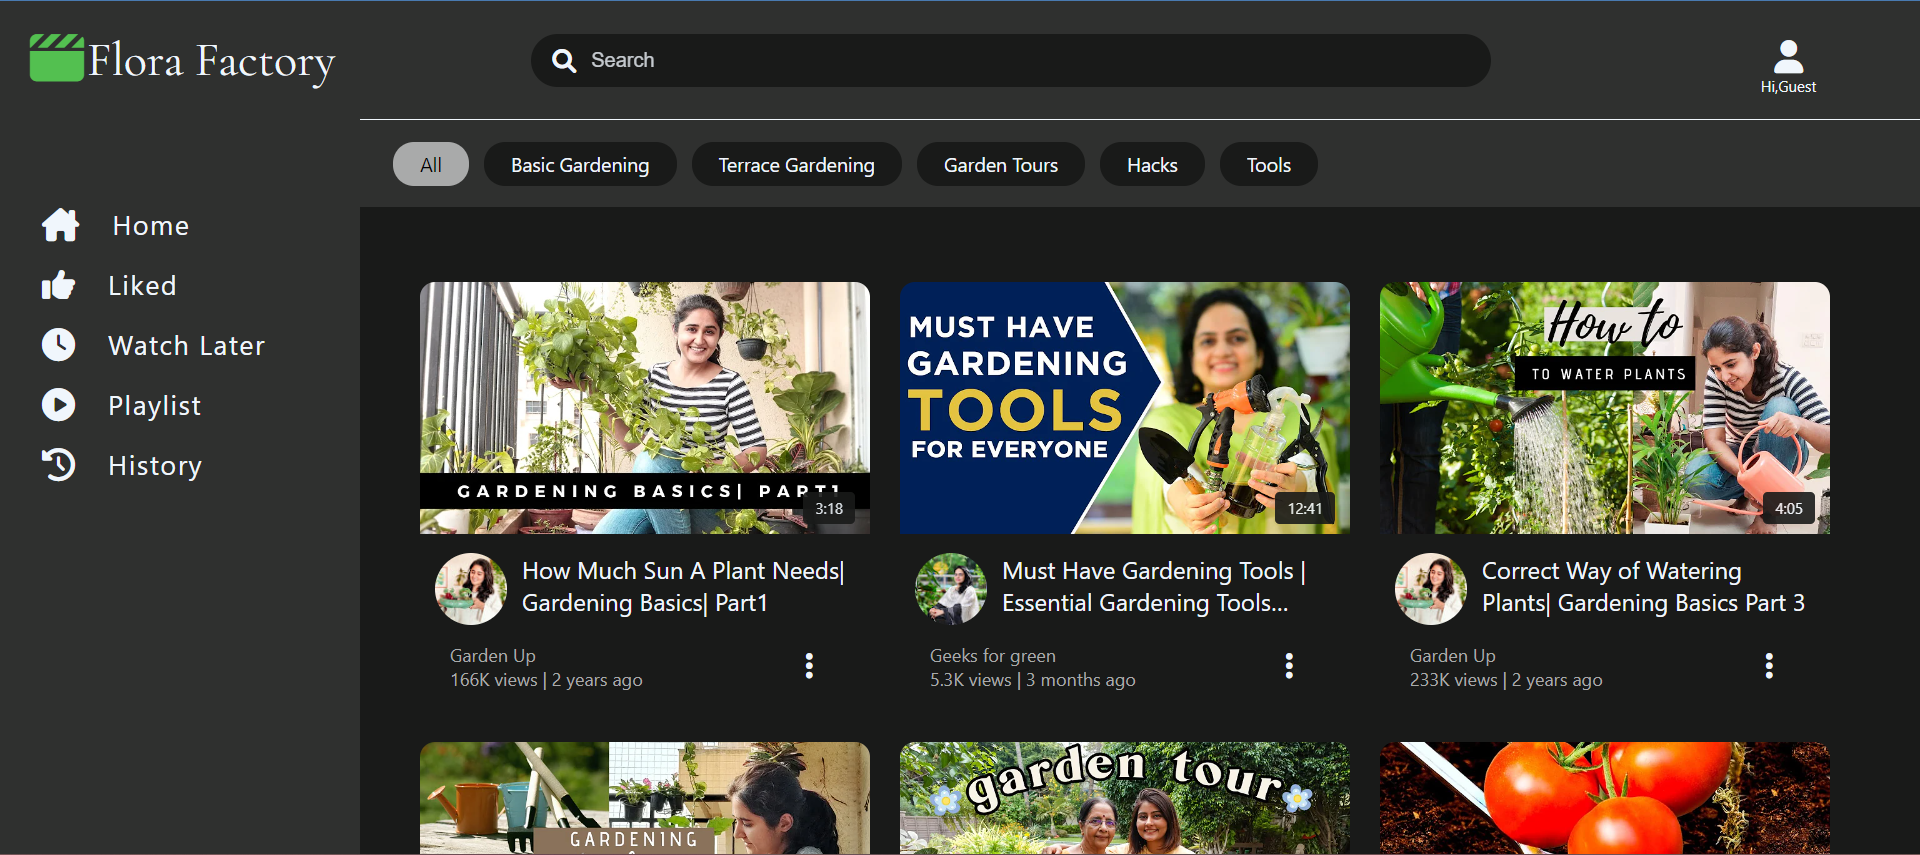The image size is (1920, 855).
Task: Click Garden Up avatar beside Correct Way of Watering
Action: point(1431,589)
